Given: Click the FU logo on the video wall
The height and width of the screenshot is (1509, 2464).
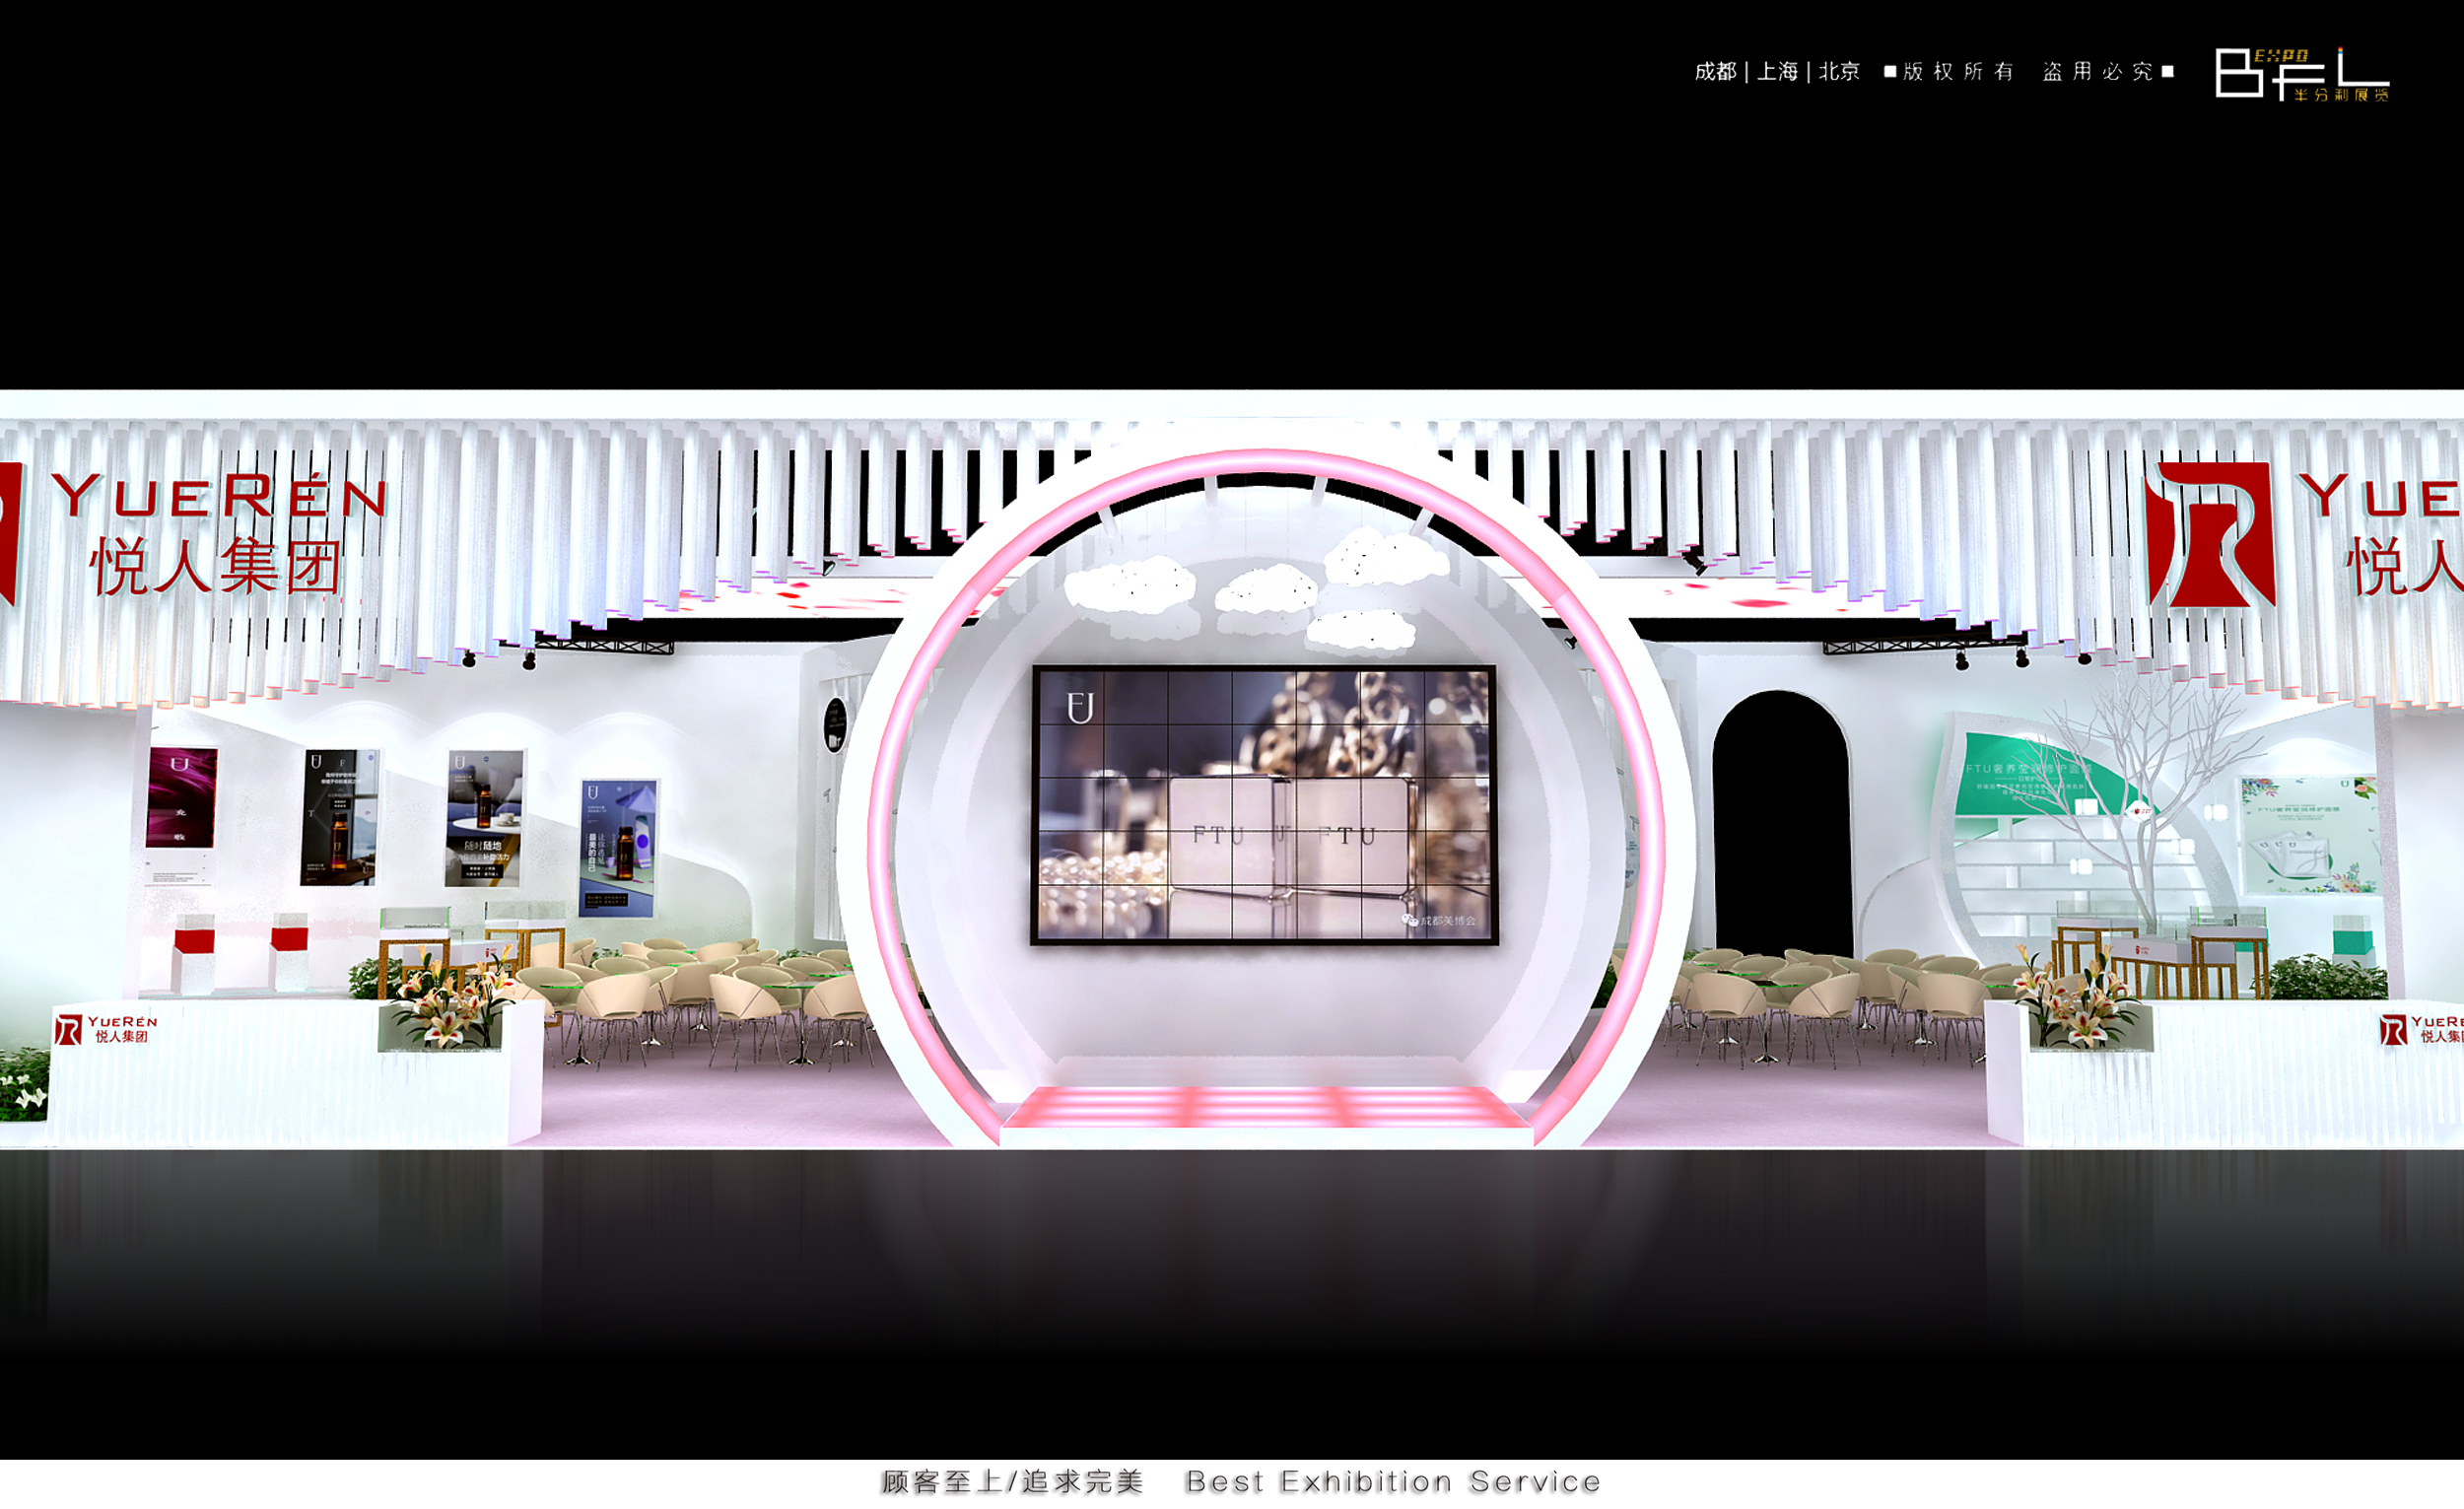Looking at the screenshot, I should coord(1080,707).
